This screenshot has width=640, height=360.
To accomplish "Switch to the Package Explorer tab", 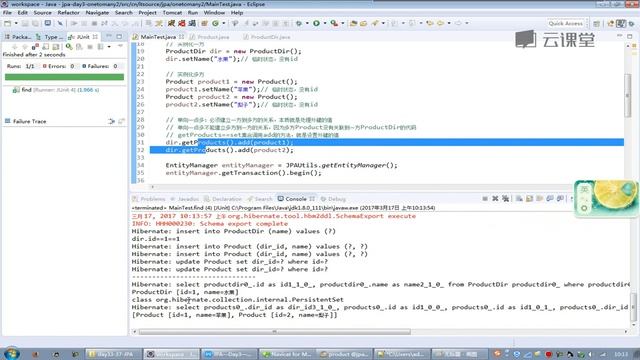I will [18, 37].
